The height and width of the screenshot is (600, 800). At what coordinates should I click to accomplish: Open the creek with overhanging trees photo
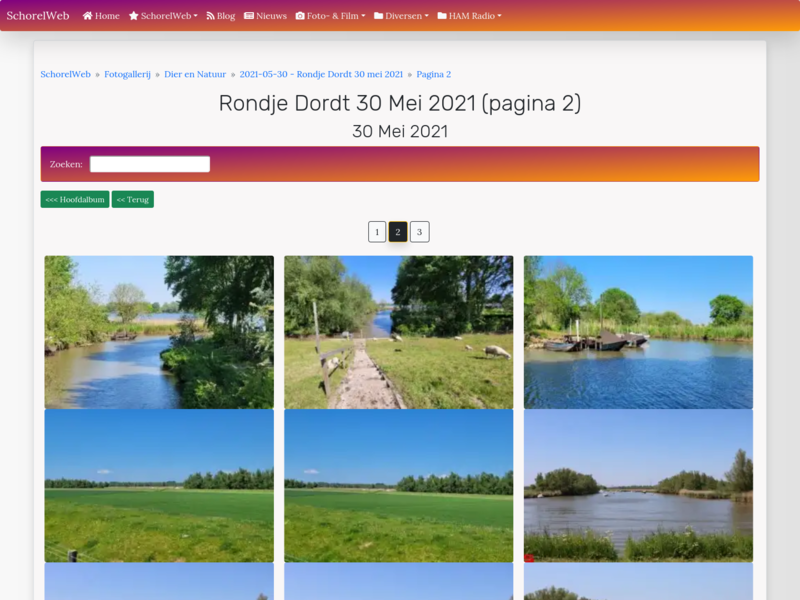coord(159,332)
